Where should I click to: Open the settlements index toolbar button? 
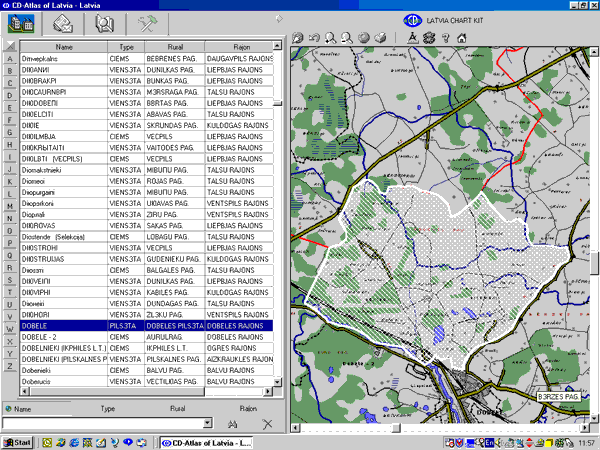click(21, 24)
